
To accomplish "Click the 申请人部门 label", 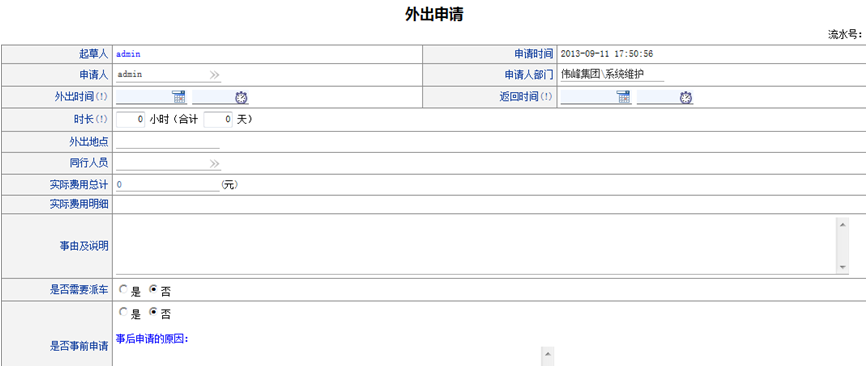I will click(528, 75).
